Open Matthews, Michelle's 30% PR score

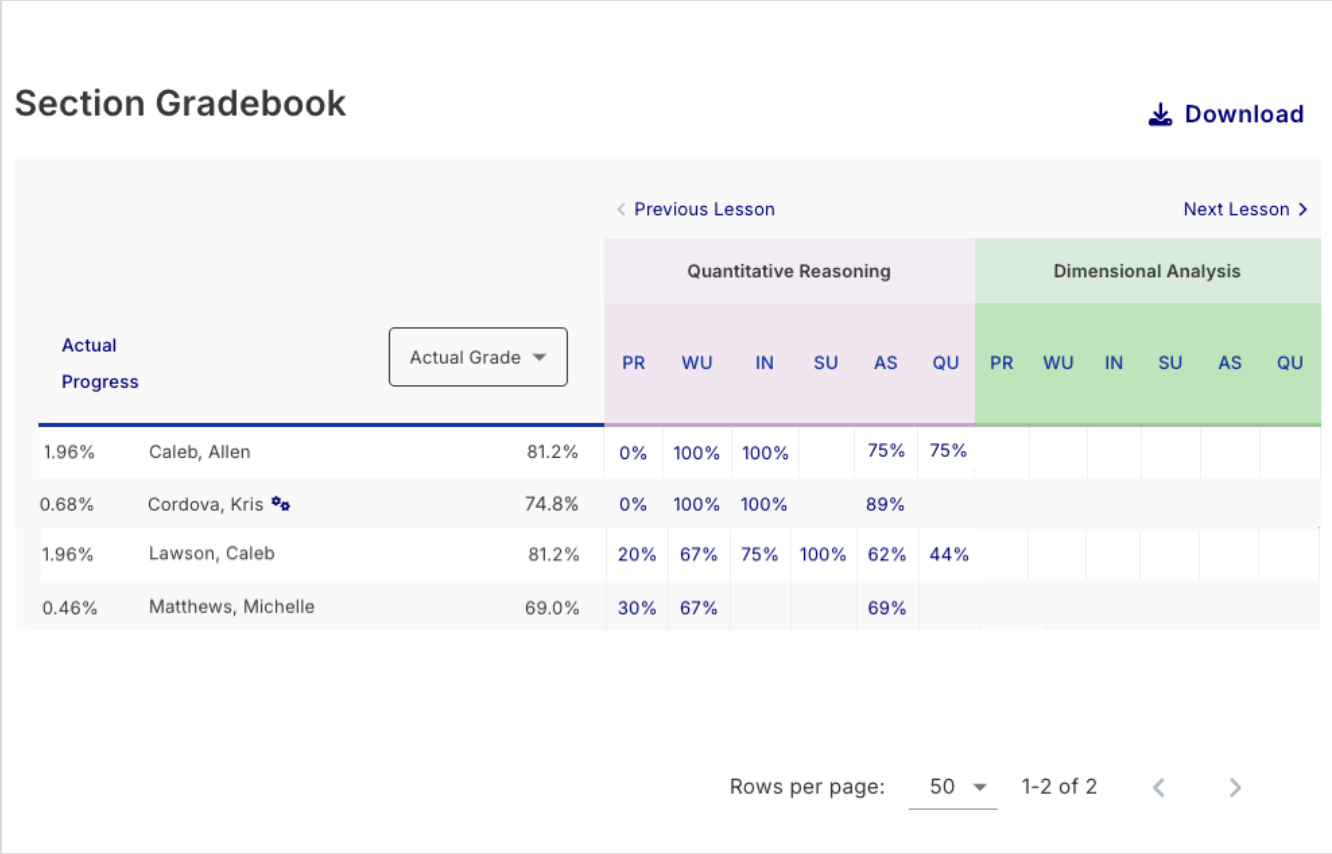pyautogui.click(x=636, y=608)
